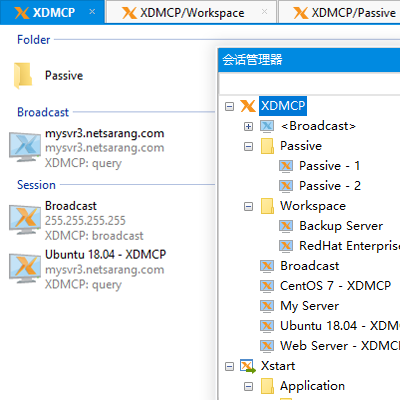Expand the <Broadcast> tree node
This screenshot has height=400, width=400.
tap(248, 126)
